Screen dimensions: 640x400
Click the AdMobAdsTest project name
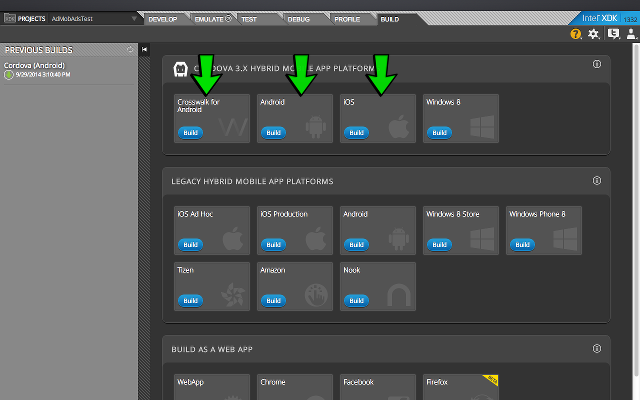[72, 19]
